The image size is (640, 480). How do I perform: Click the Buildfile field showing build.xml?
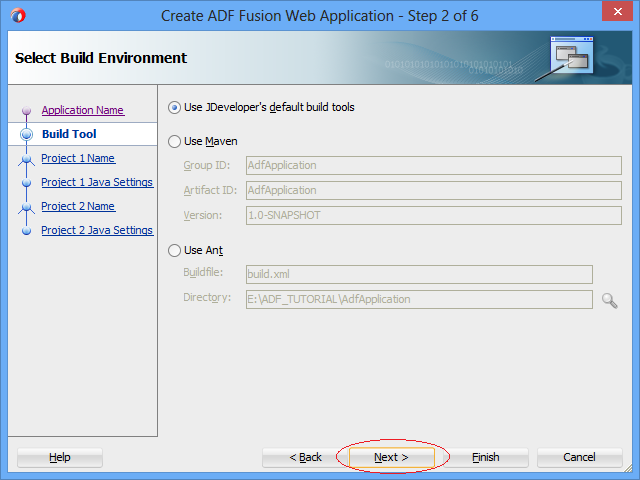click(x=419, y=274)
